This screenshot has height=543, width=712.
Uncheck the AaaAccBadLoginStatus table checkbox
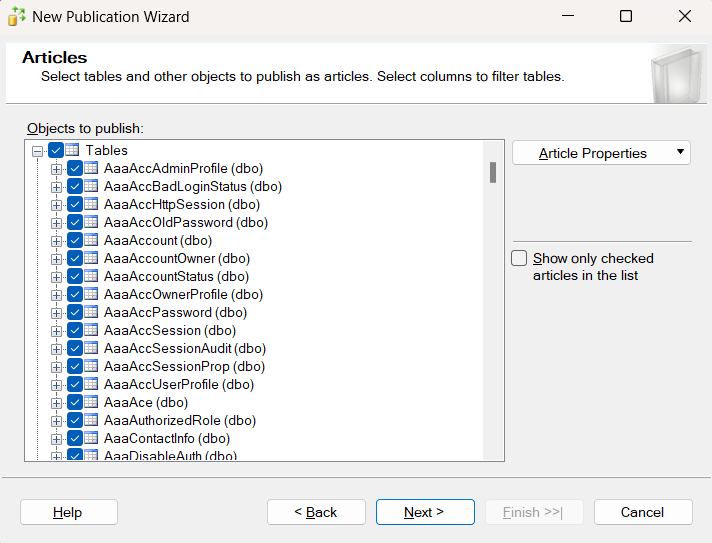click(75, 186)
